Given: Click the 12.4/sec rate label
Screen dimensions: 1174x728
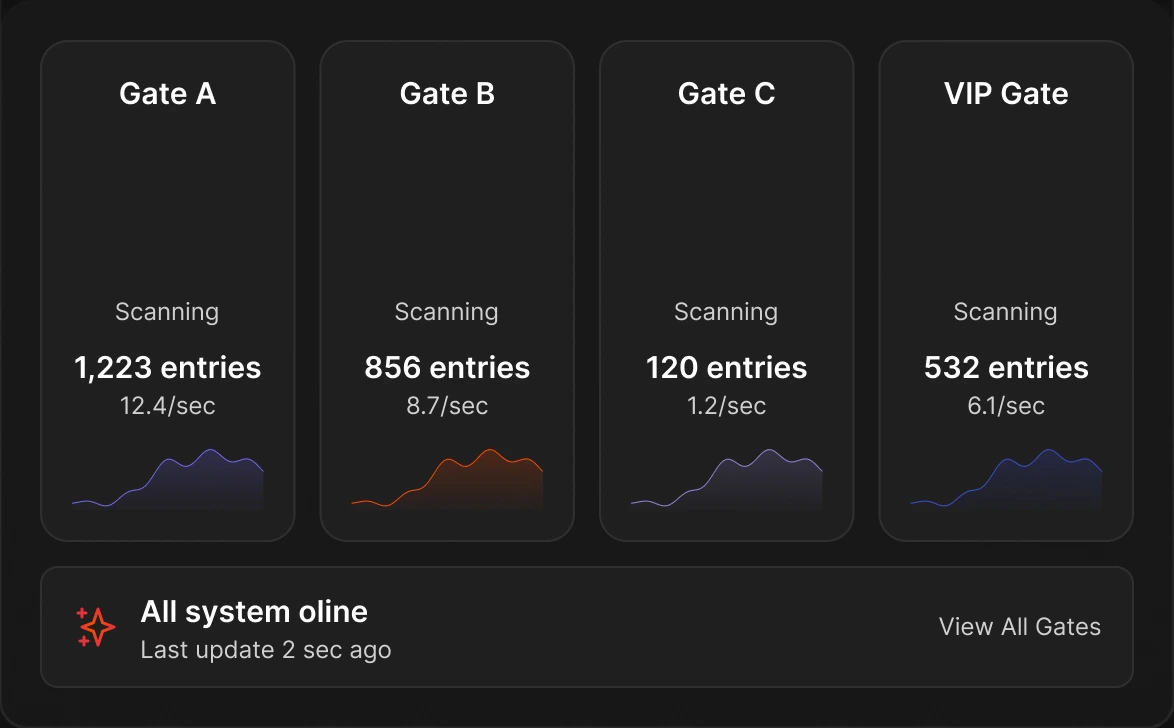Looking at the screenshot, I should 168,406.
